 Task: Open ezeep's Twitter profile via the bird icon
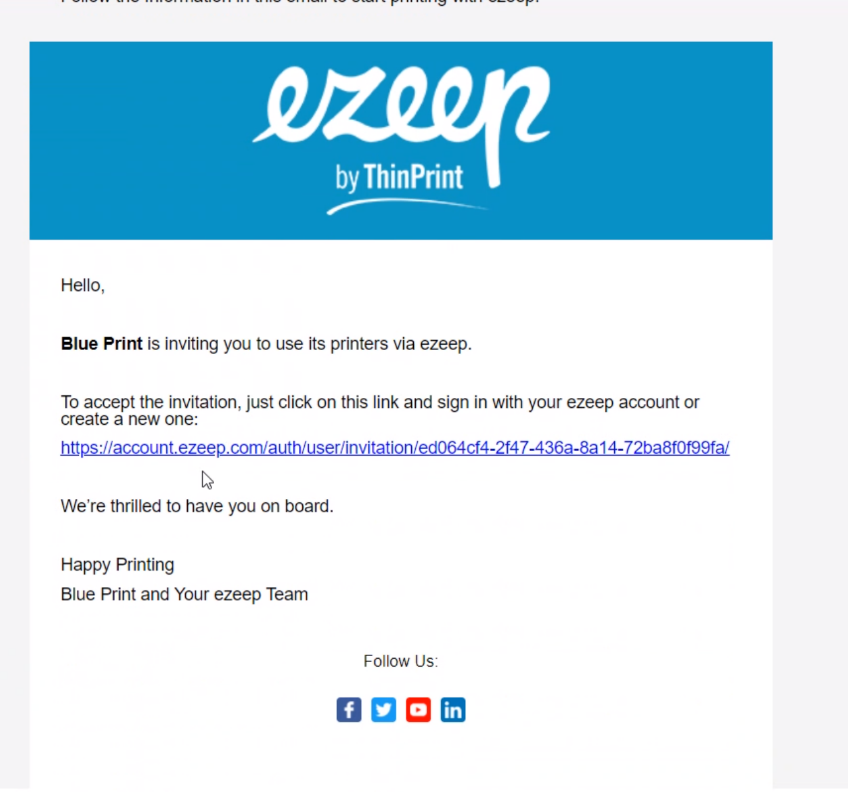tap(383, 710)
